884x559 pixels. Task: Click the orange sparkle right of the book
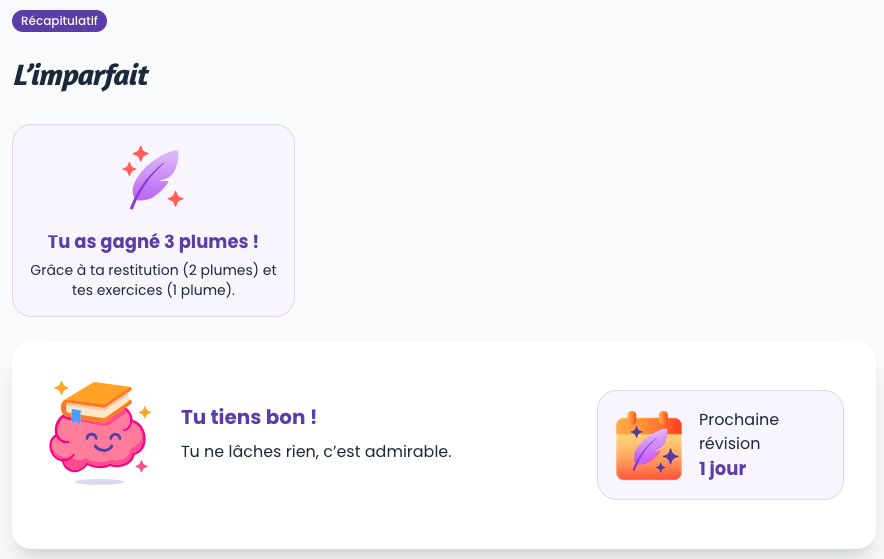pyautogui.click(x=145, y=412)
